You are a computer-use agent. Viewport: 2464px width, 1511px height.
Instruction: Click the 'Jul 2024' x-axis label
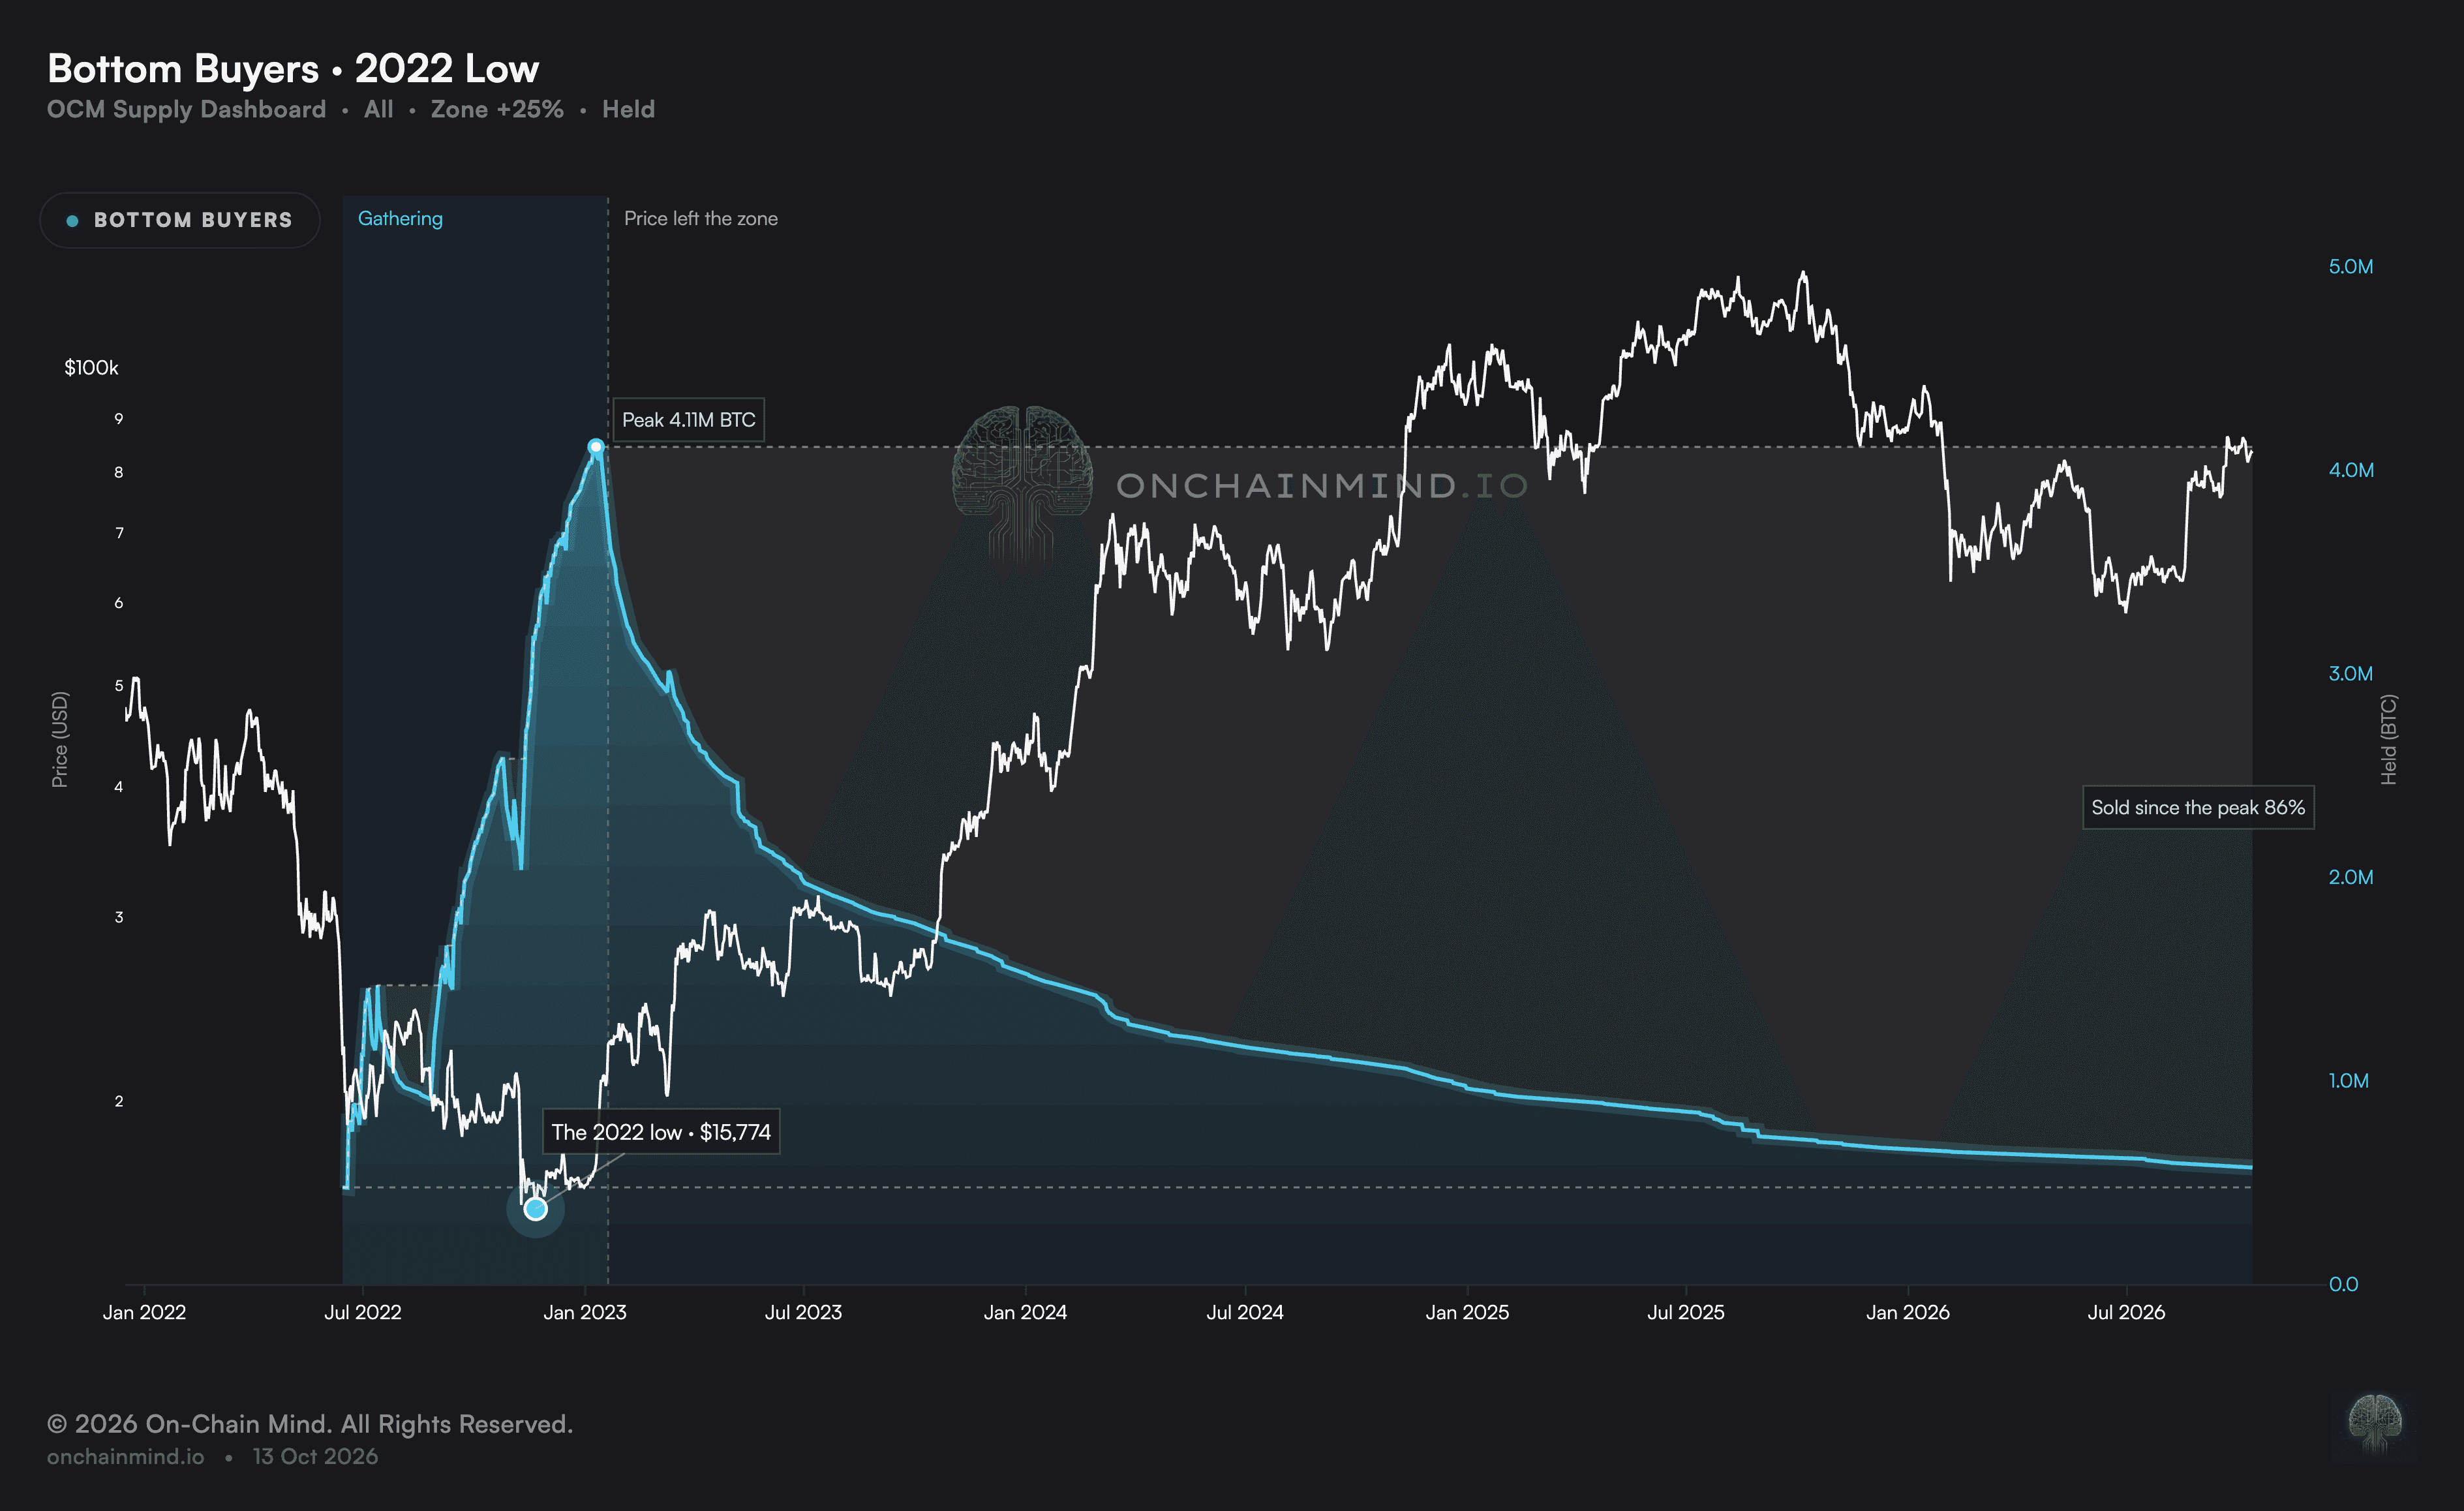point(1244,1312)
